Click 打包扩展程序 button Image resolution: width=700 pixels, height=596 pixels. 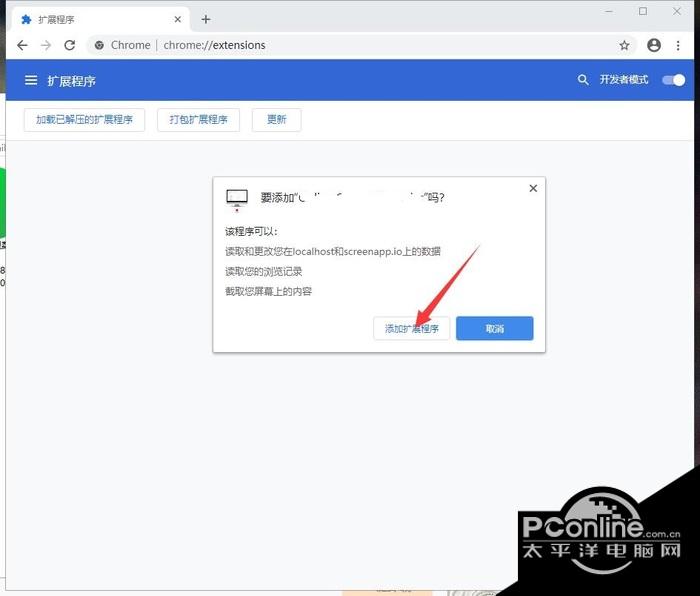[198, 120]
